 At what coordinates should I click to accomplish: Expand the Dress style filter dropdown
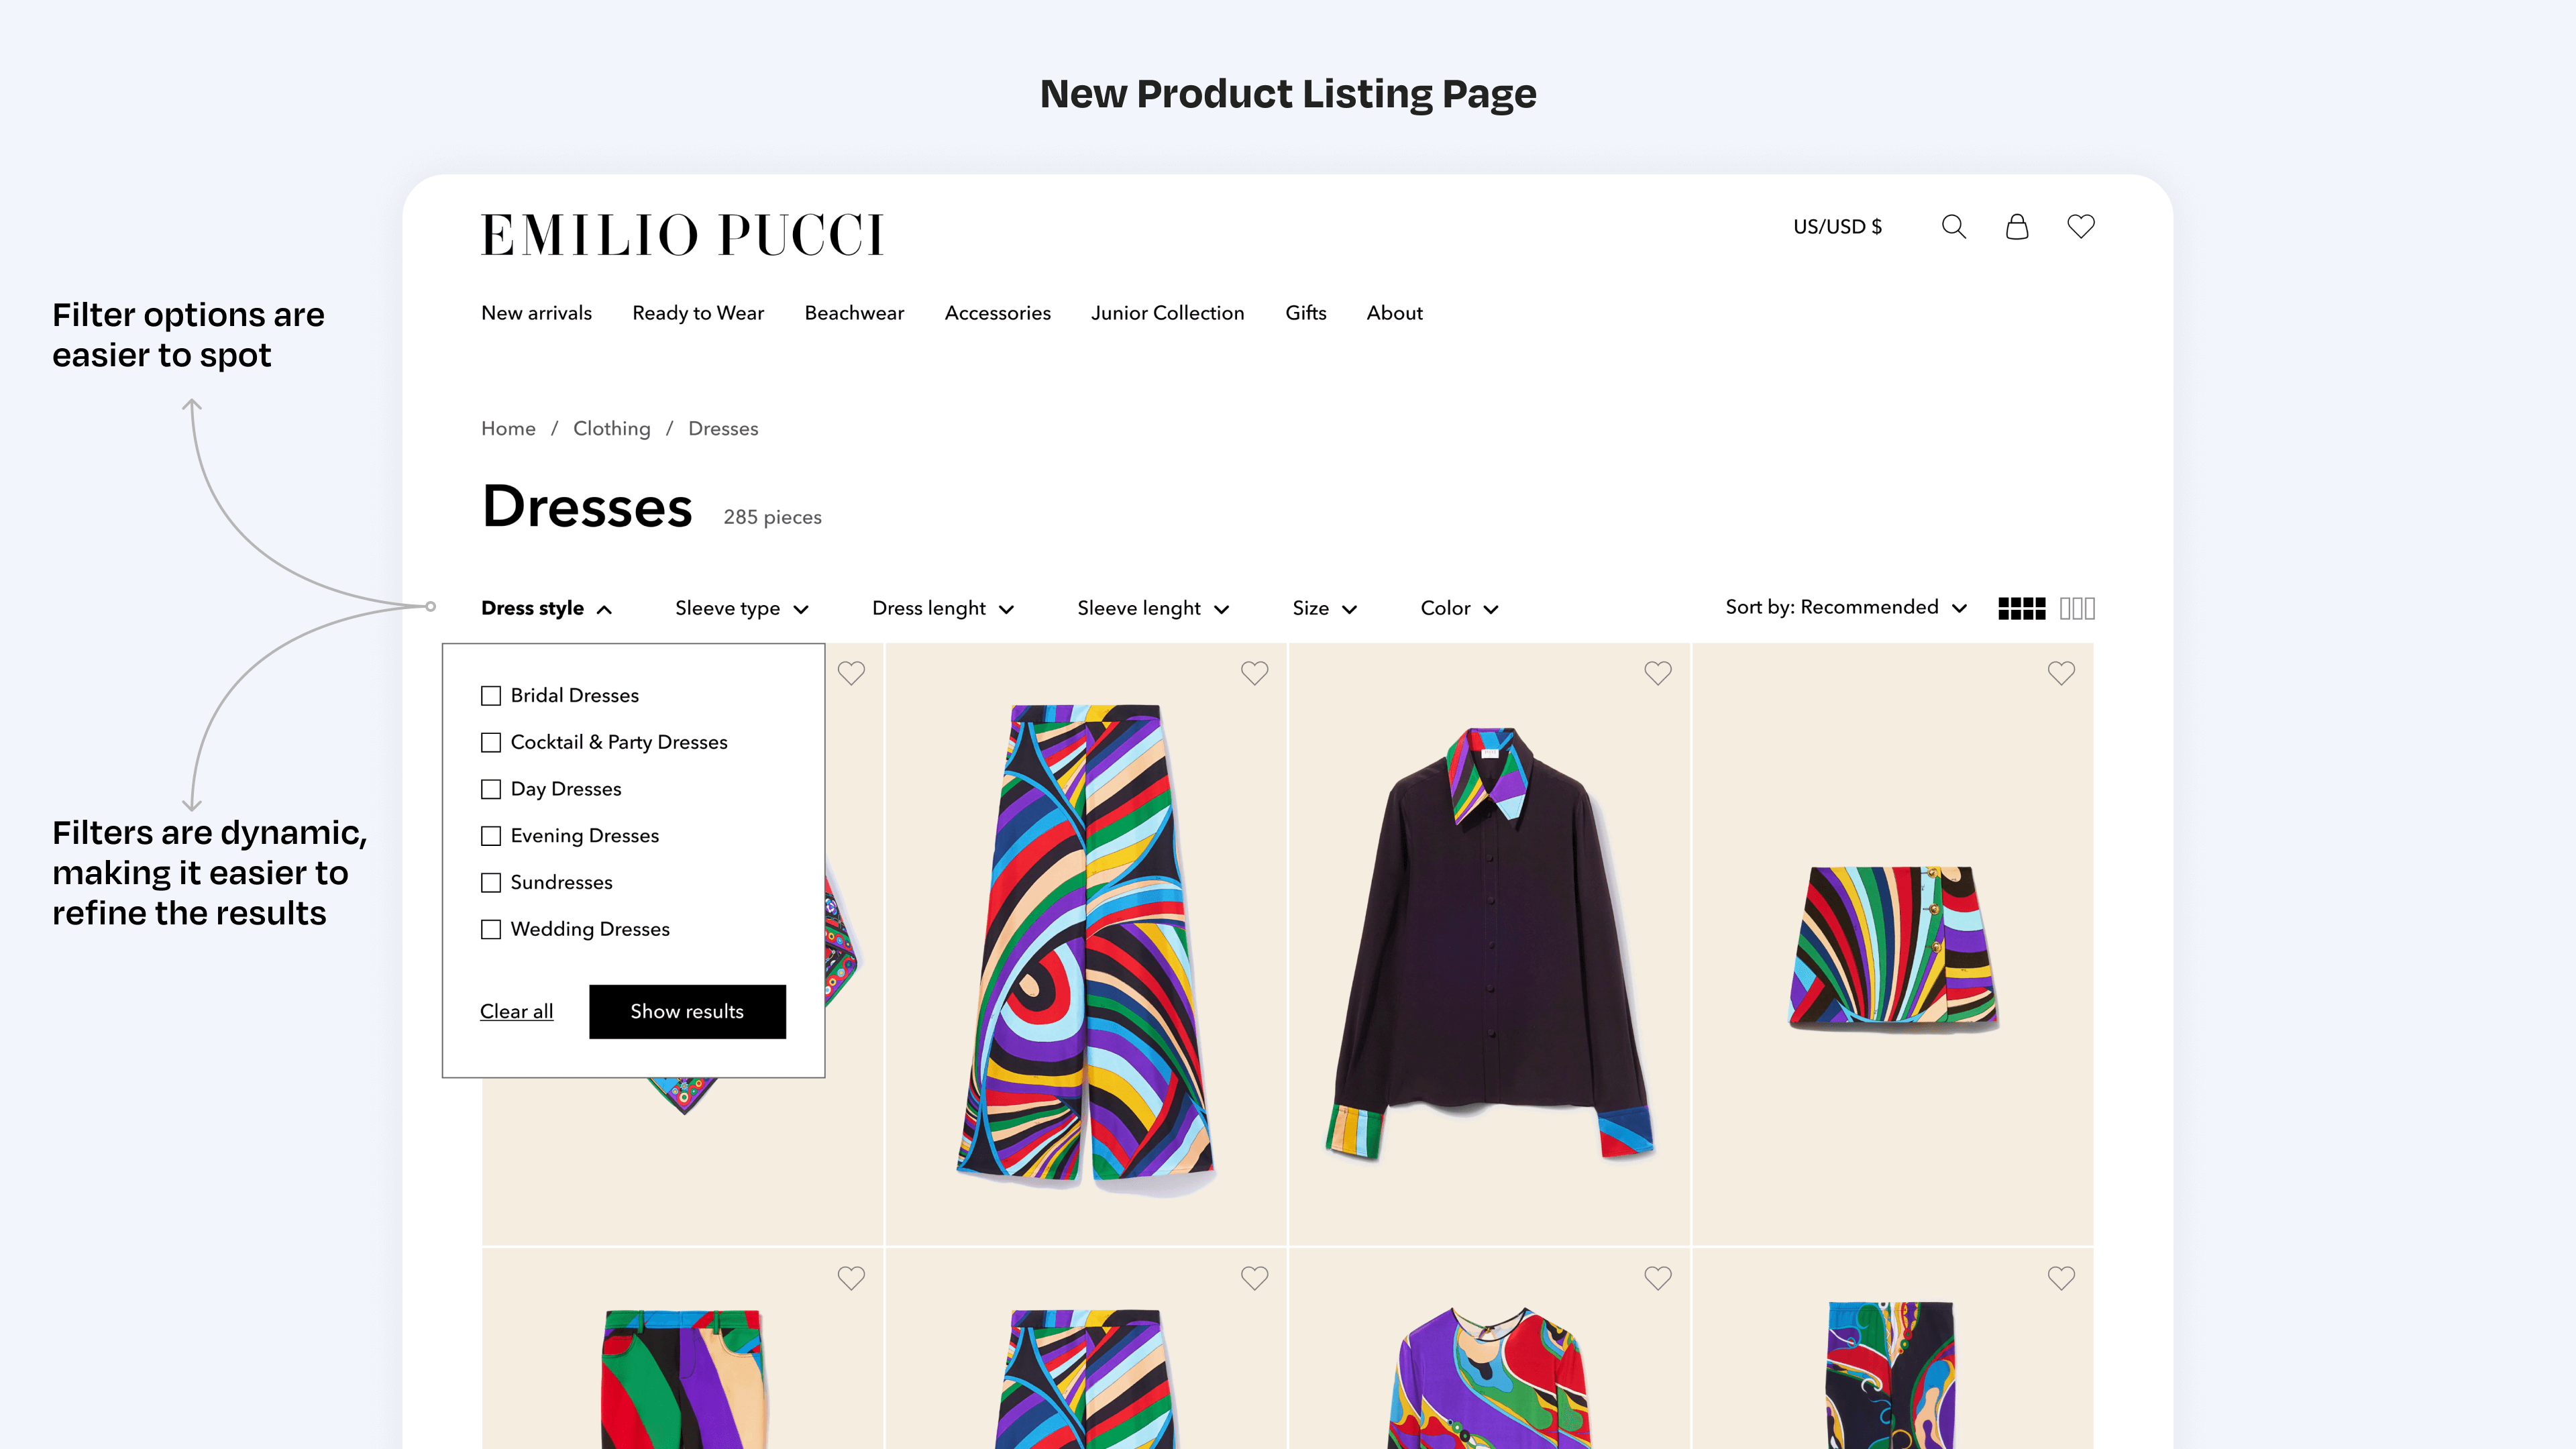[x=545, y=607]
